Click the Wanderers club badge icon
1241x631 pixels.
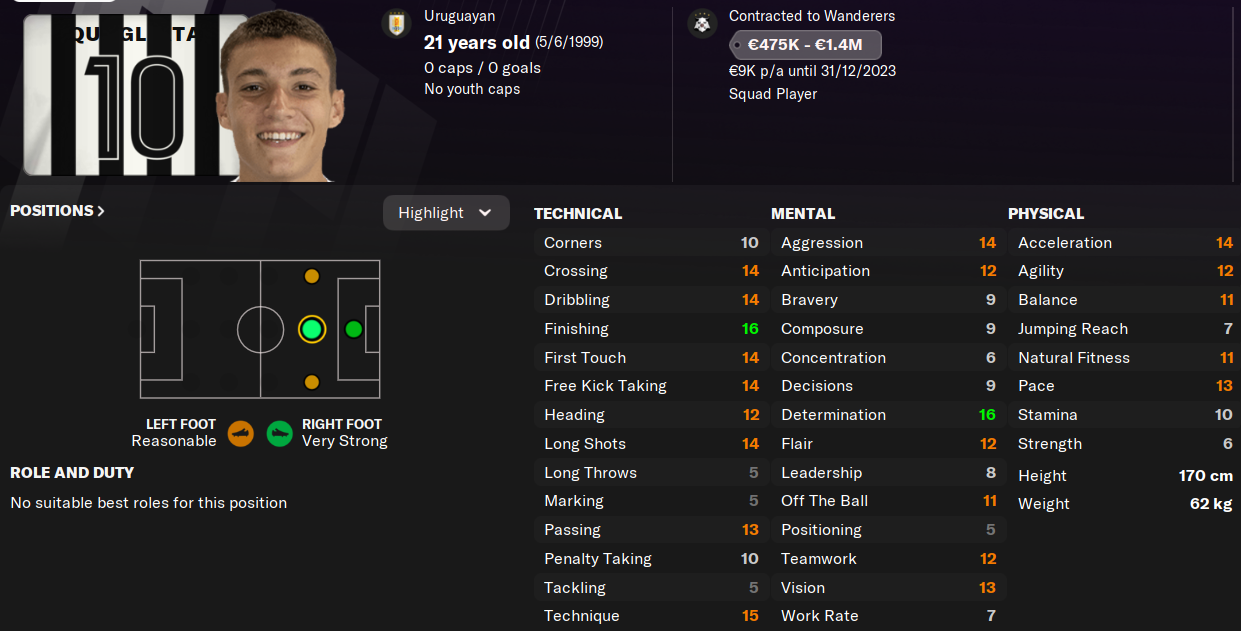[x=702, y=24]
